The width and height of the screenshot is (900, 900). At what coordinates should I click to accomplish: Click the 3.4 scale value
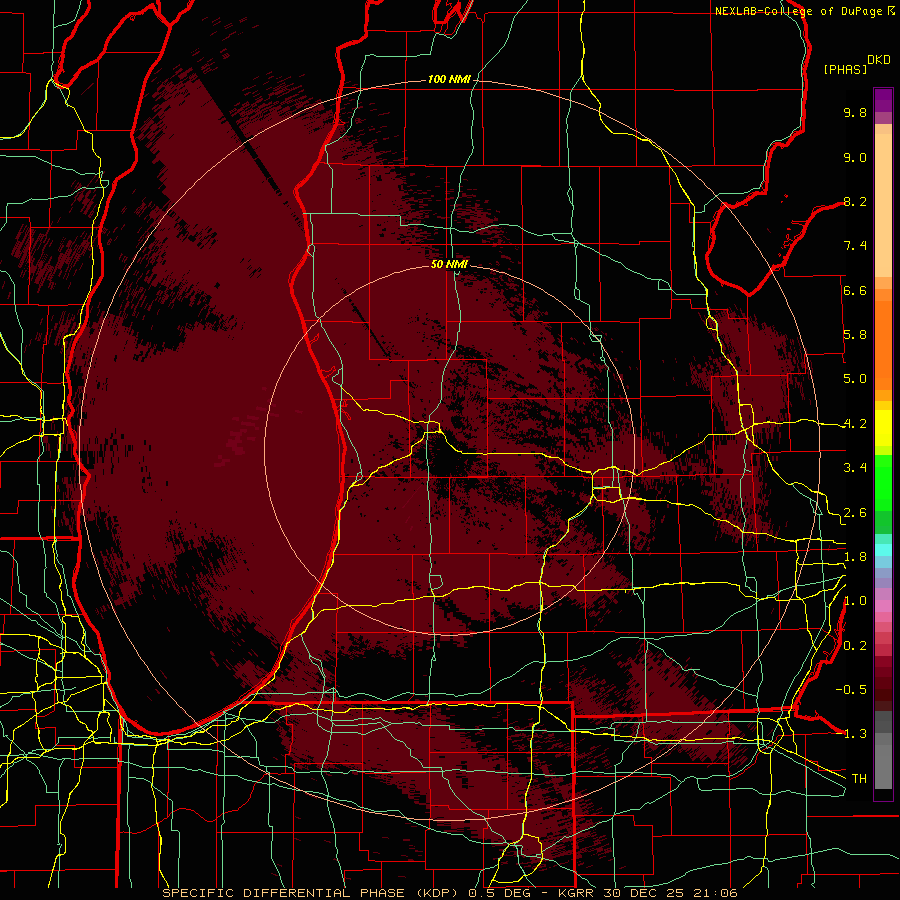click(855, 468)
